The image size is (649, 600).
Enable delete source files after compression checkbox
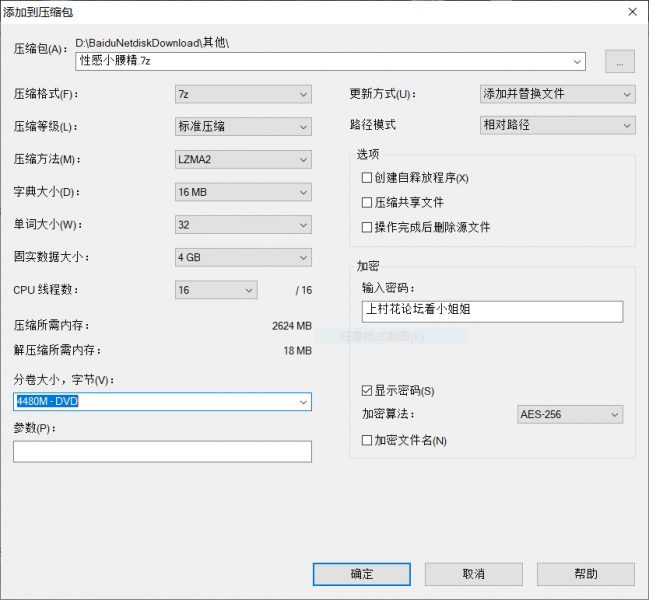tap(367, 227)
